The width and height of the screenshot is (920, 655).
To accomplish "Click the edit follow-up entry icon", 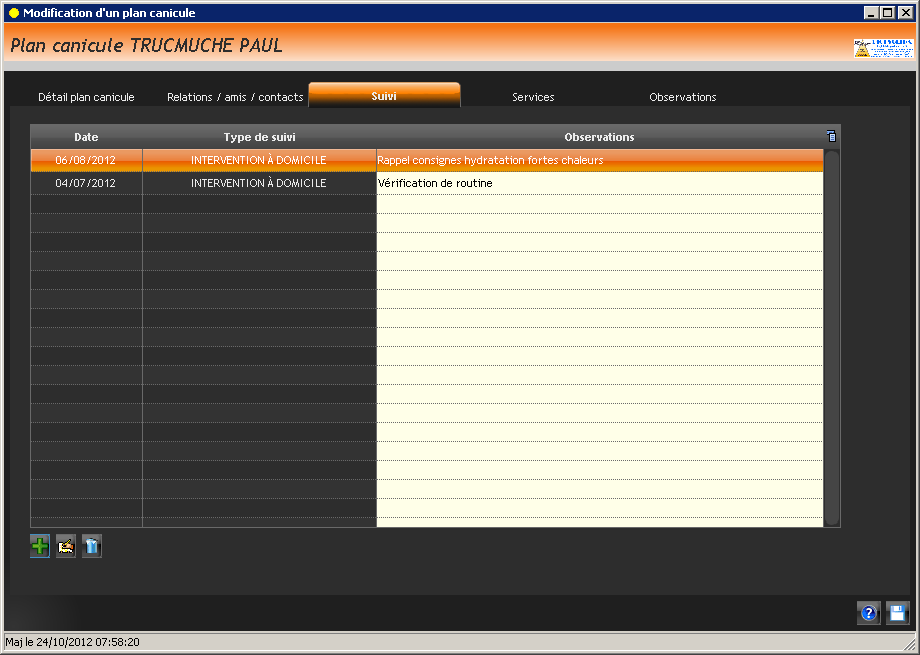I will [x=66, y=546].
